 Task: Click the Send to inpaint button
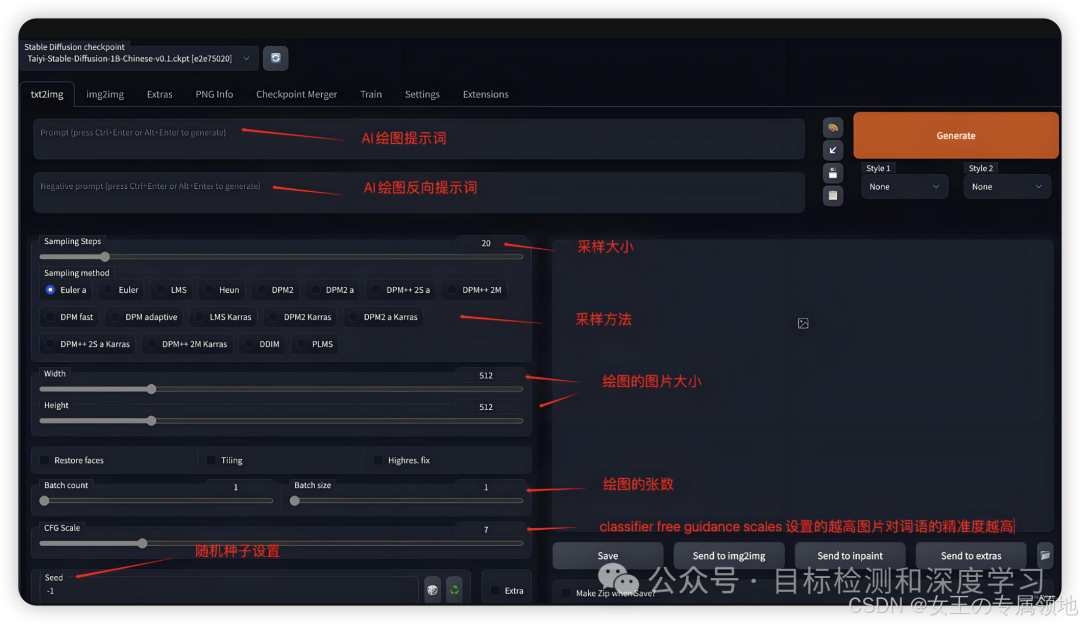[x=850, y=556]
